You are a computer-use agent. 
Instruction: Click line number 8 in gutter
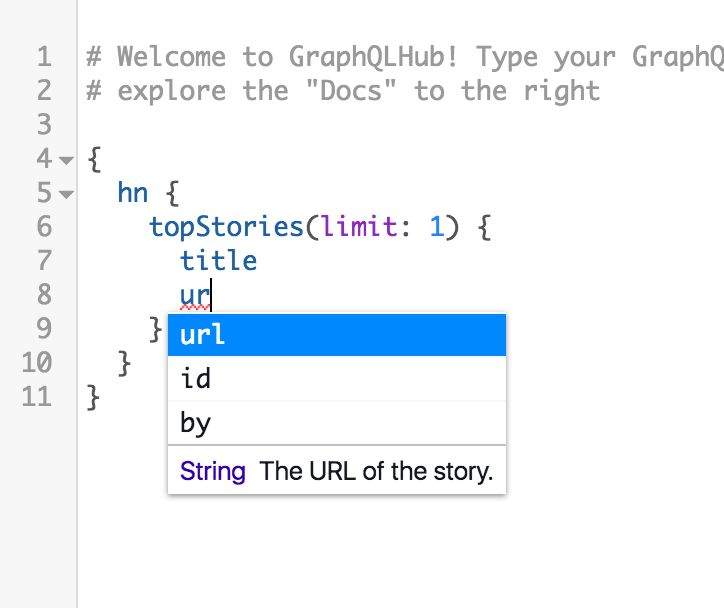pos(44,295)
